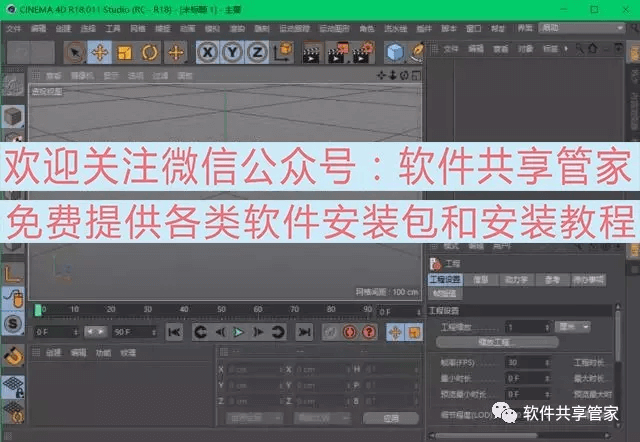Click the 应用 apply button
Image resolution: width=640 pixels, height=442 pixels.
click(x=391, y=418)
